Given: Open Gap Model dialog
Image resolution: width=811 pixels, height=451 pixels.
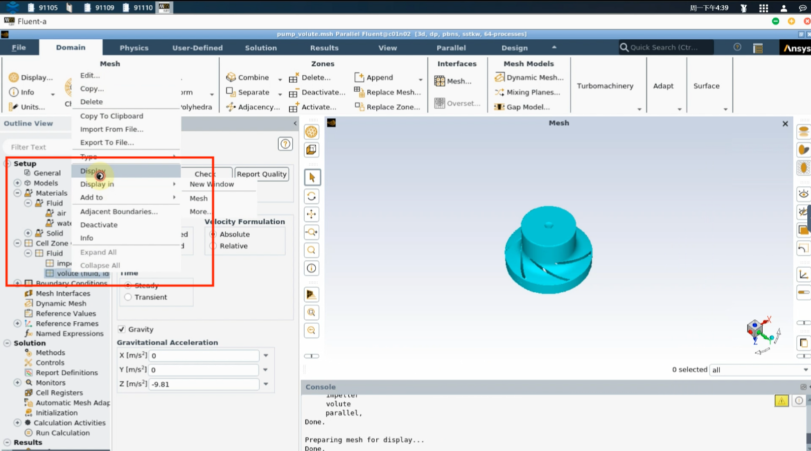Looking at the screenshot, I should (x=522, y=107).
